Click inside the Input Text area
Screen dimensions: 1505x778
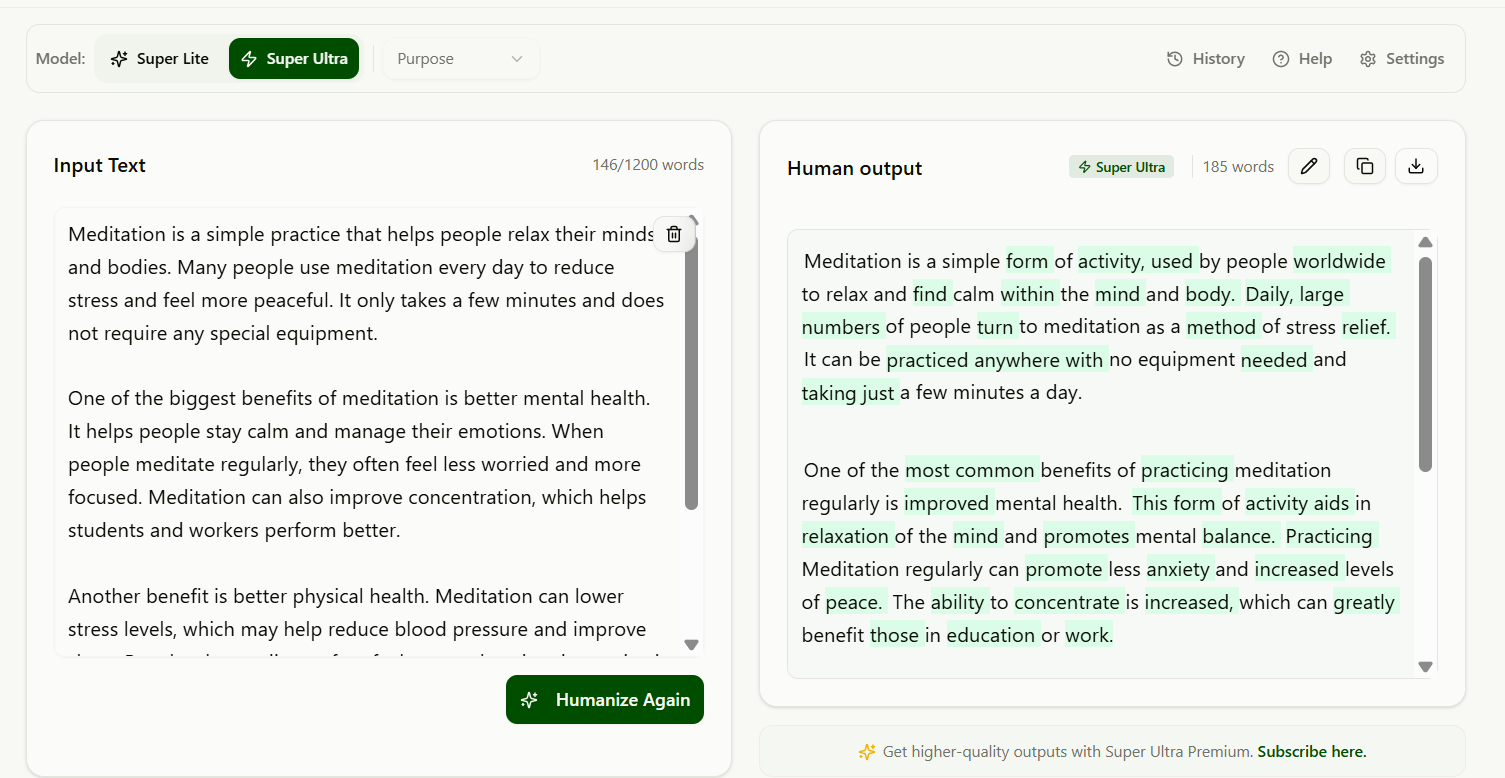click(x=368, y=432)
